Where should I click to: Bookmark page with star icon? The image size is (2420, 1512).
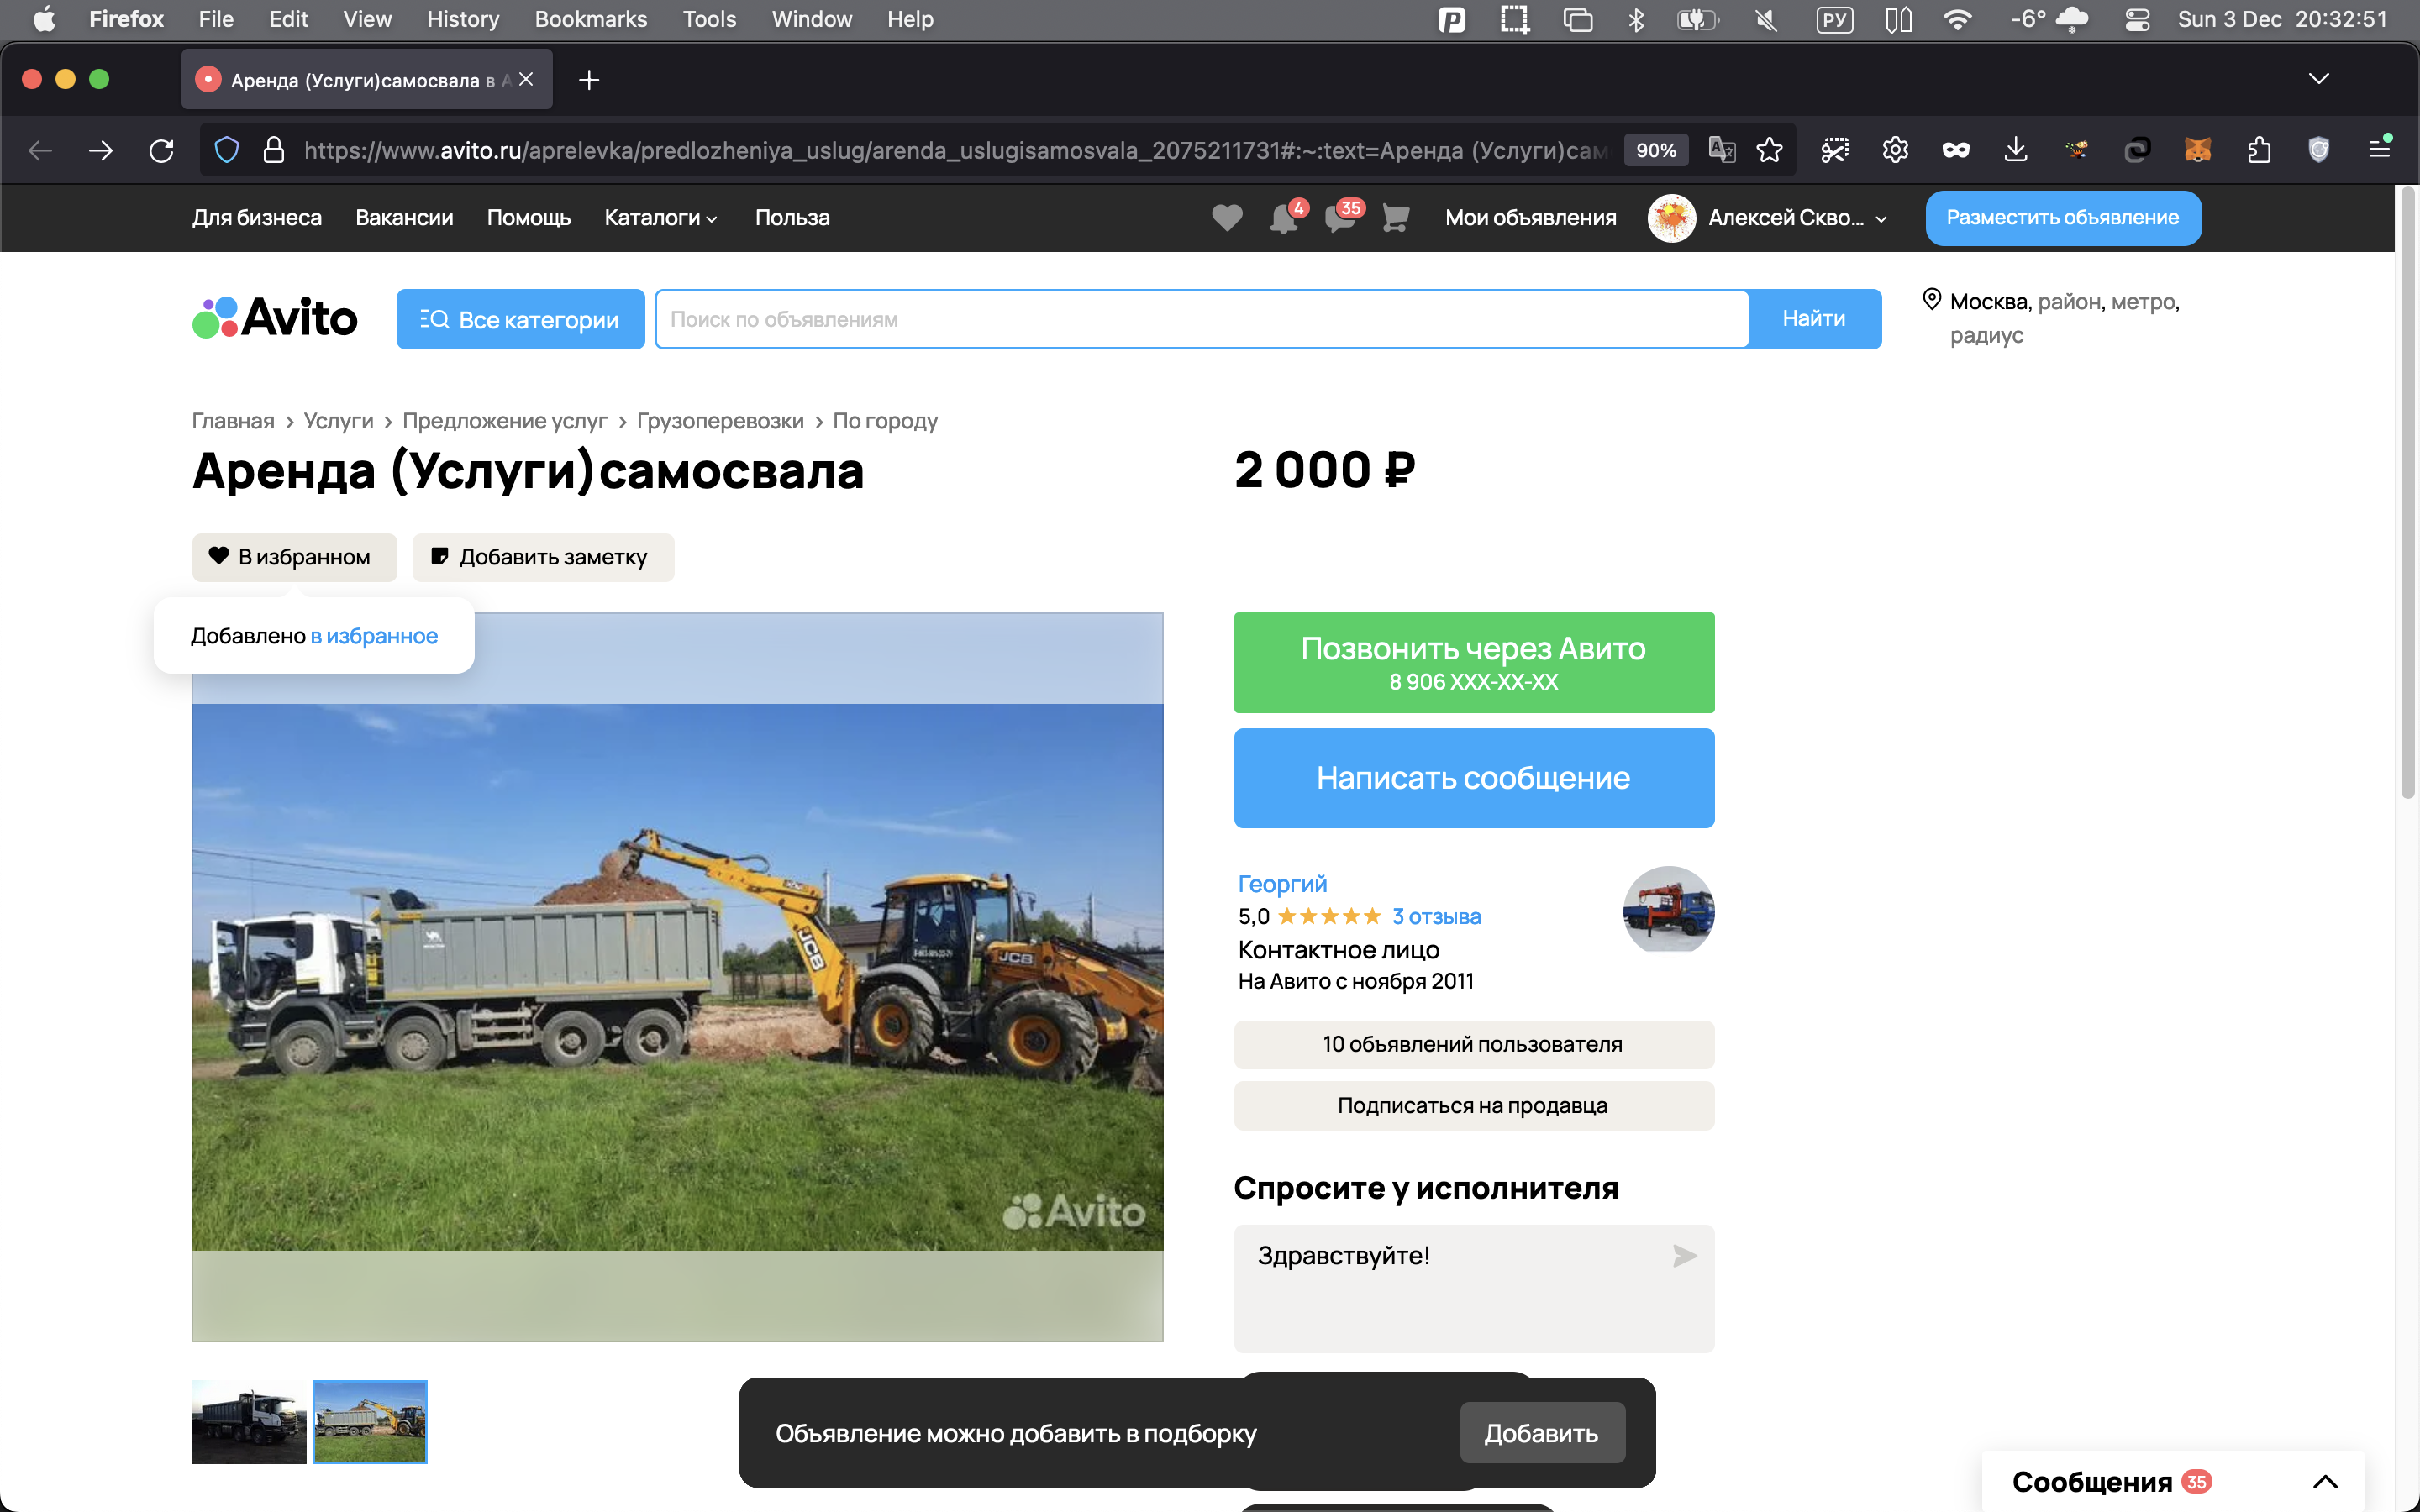[x=1769, y=151]
